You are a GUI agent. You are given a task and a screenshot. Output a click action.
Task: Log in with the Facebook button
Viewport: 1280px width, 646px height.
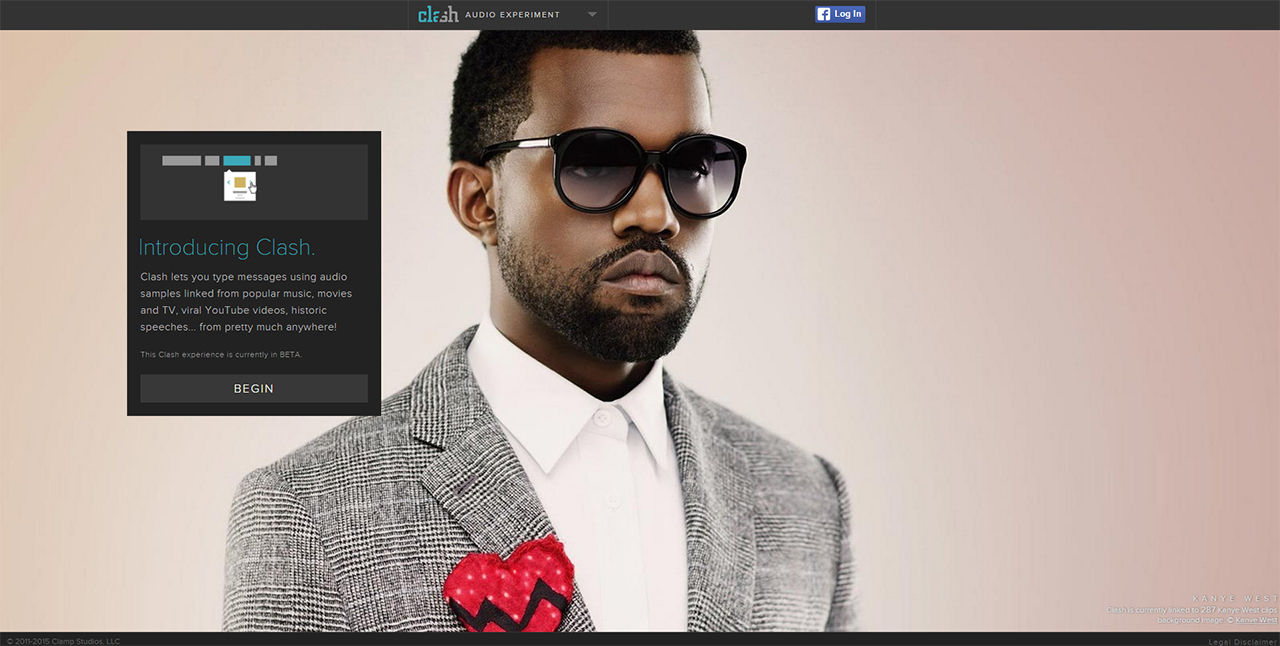[840, 14]
